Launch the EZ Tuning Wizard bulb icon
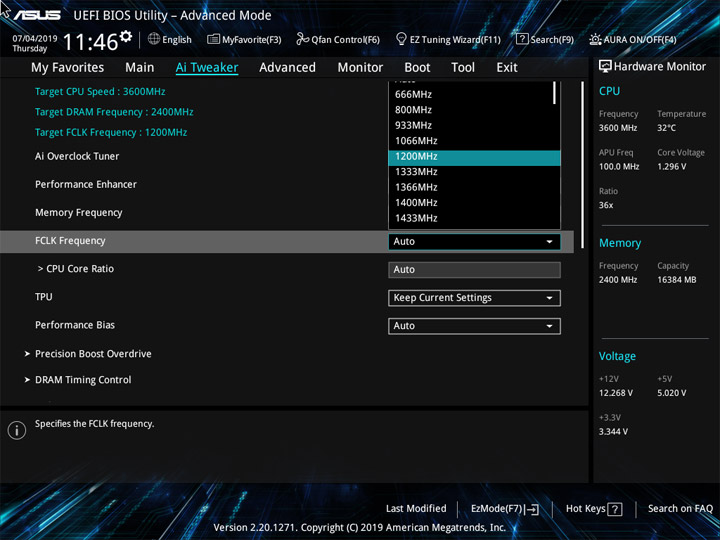The width and height of the screenshot is (720, 540). tap(401, 39)
